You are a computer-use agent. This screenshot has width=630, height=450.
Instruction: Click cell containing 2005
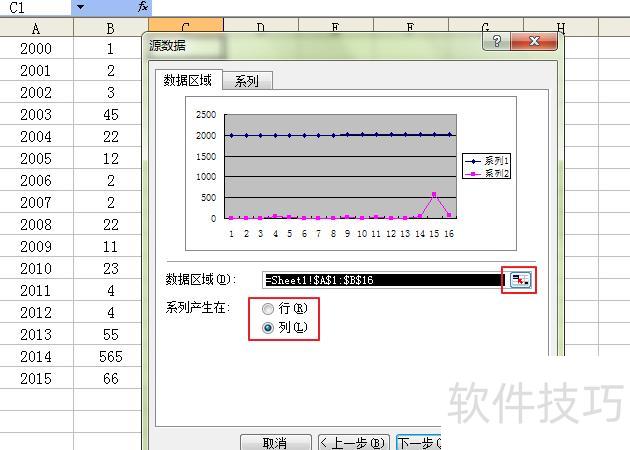(x=36, y=159)
